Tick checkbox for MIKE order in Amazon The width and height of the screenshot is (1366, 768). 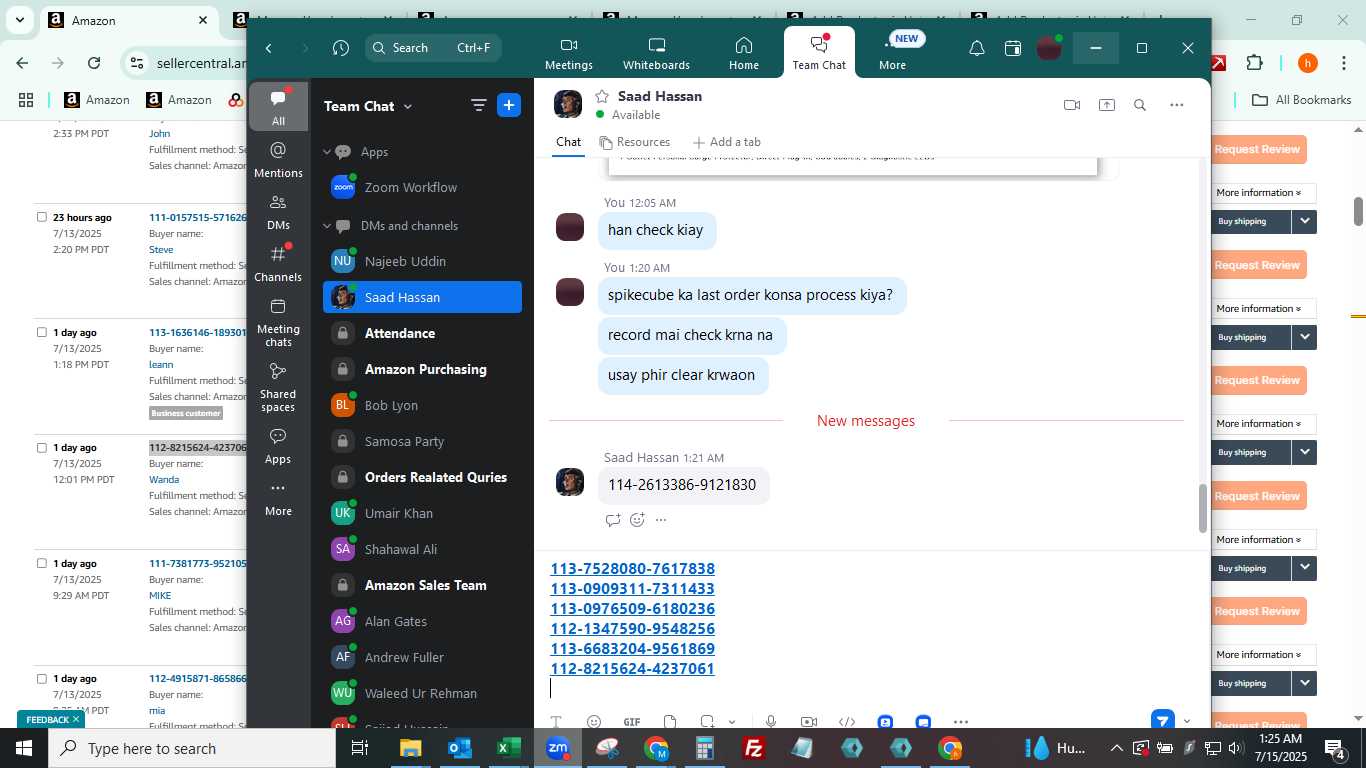click(x=42, y=563)
